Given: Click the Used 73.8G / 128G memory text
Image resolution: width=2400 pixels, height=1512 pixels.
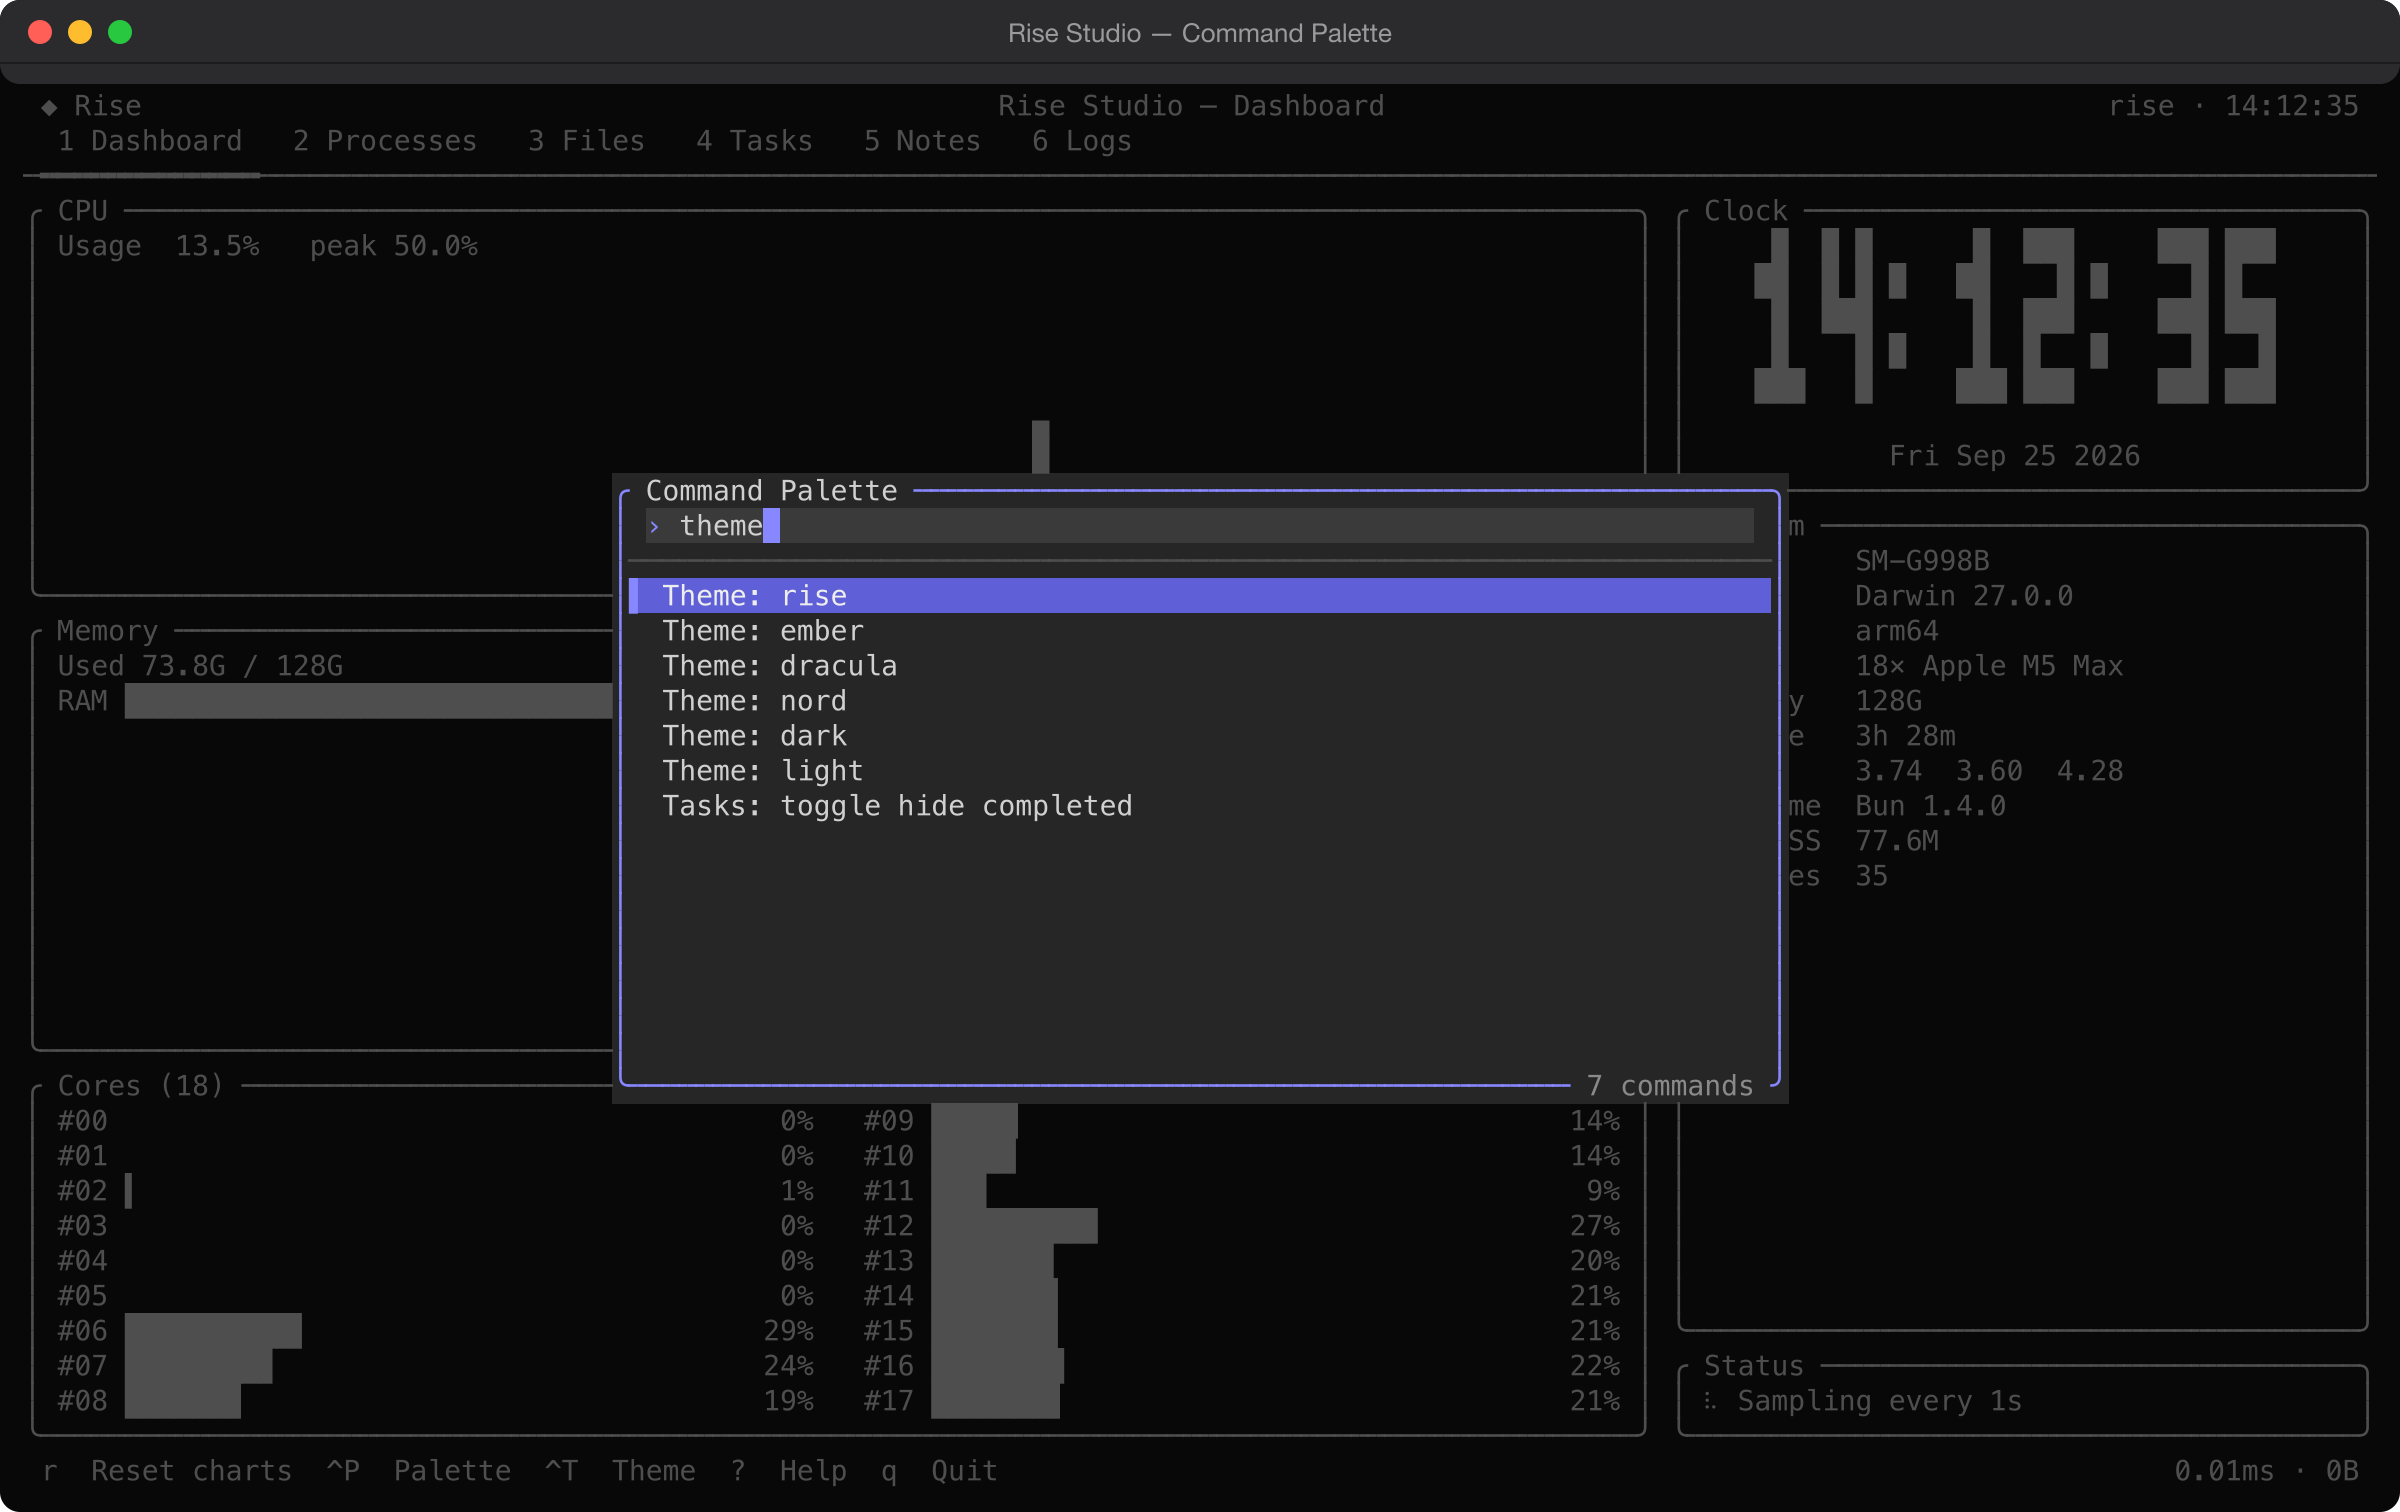Looking at the screenshot, I should point(200,665).
